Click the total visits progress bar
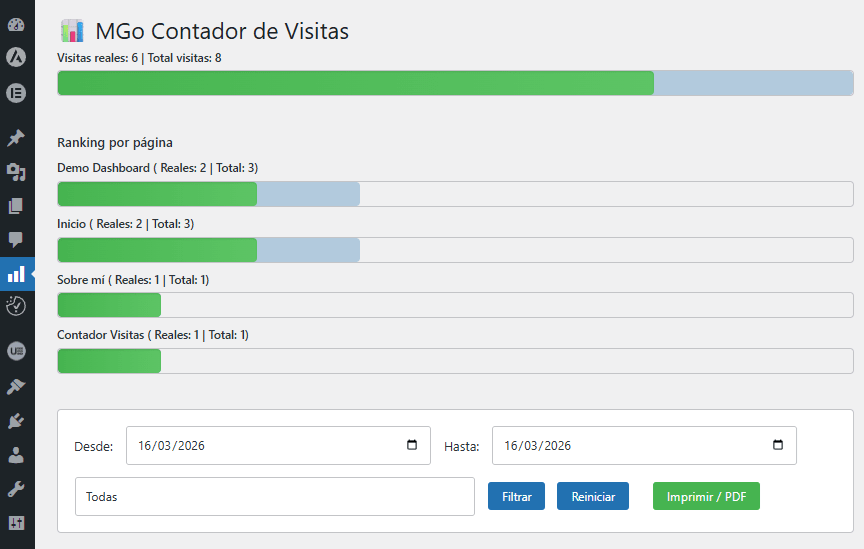864x549 pixels. (455, 83)
